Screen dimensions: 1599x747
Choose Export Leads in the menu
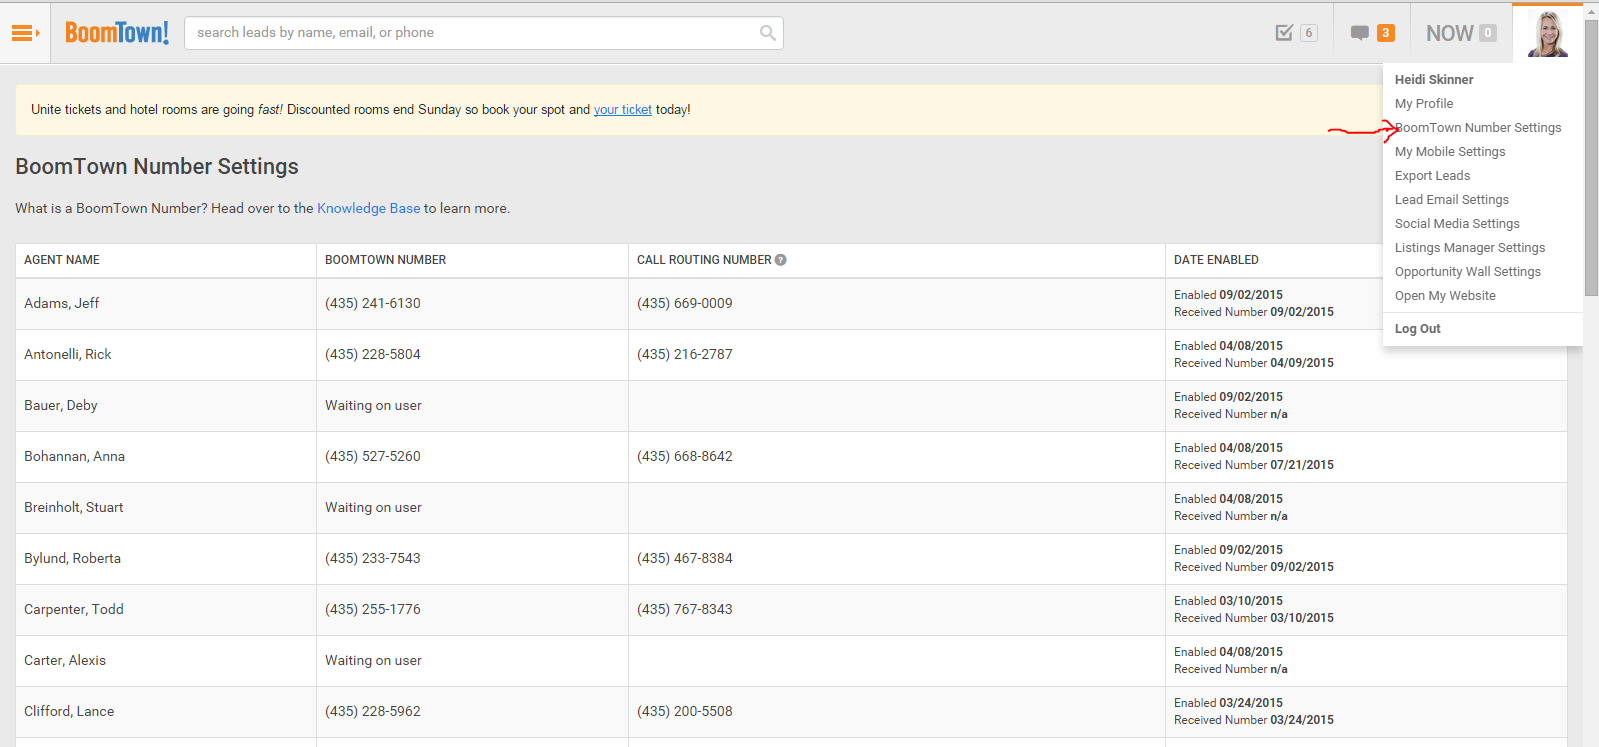pos(1432,176)
